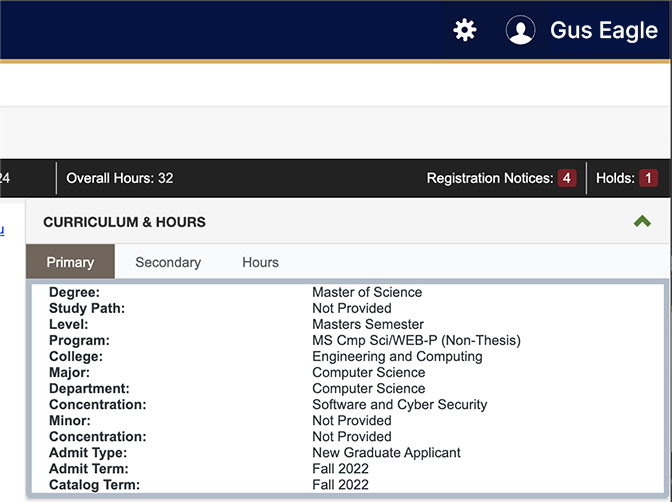Screen dimensions: 672x502
Task: Collapse the Curriculum & Hours section chevron
Action: [x=642, y=222]
